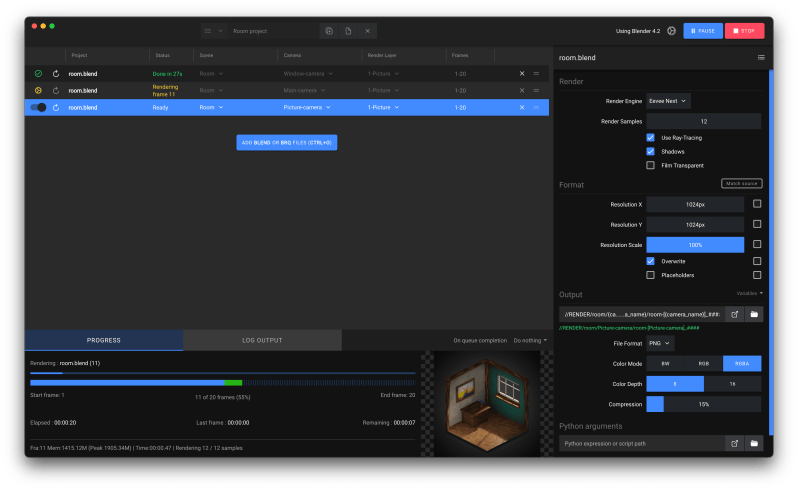
Task: Adjust the Compression 15% slider
Action: [704, 404]
